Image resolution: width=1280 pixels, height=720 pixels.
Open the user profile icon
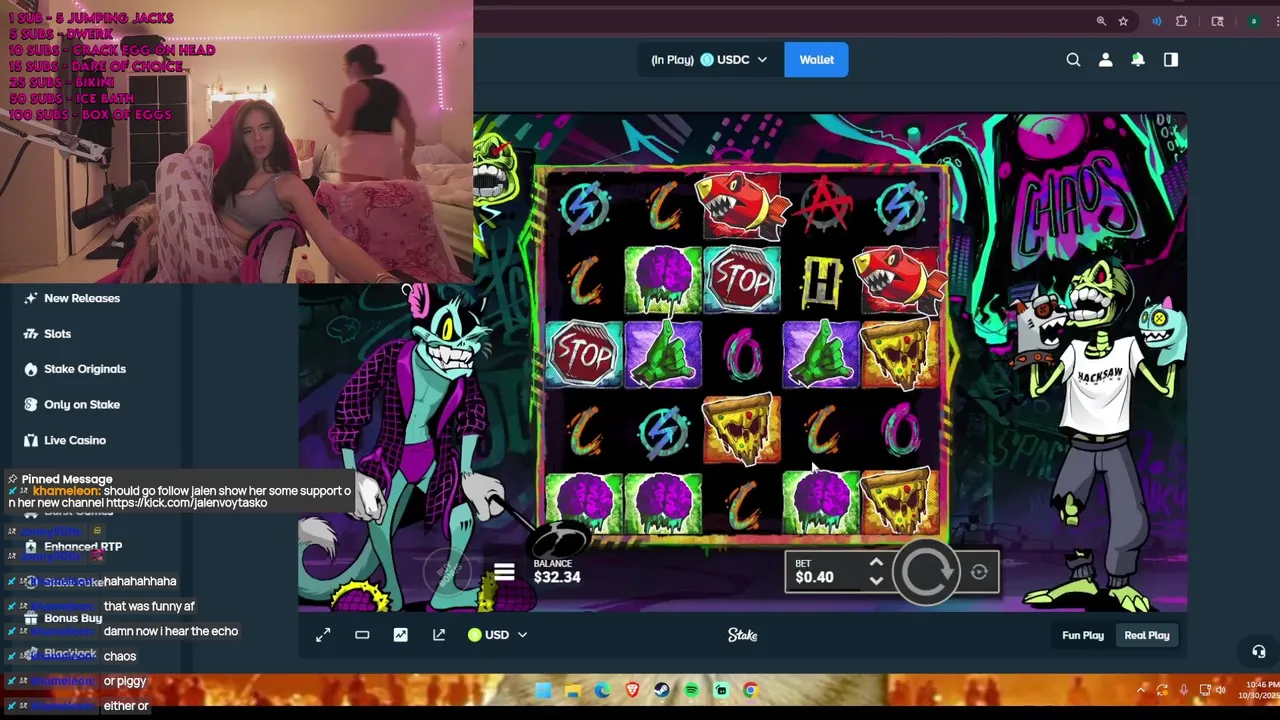click(1105, 60)
